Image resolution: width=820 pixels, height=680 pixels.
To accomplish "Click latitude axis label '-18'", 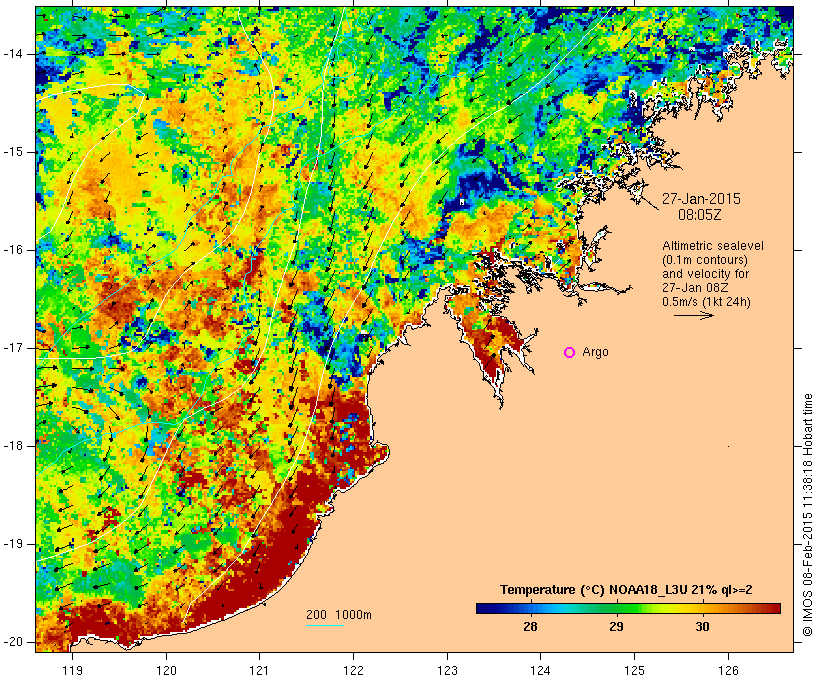I will click(13, 446).
